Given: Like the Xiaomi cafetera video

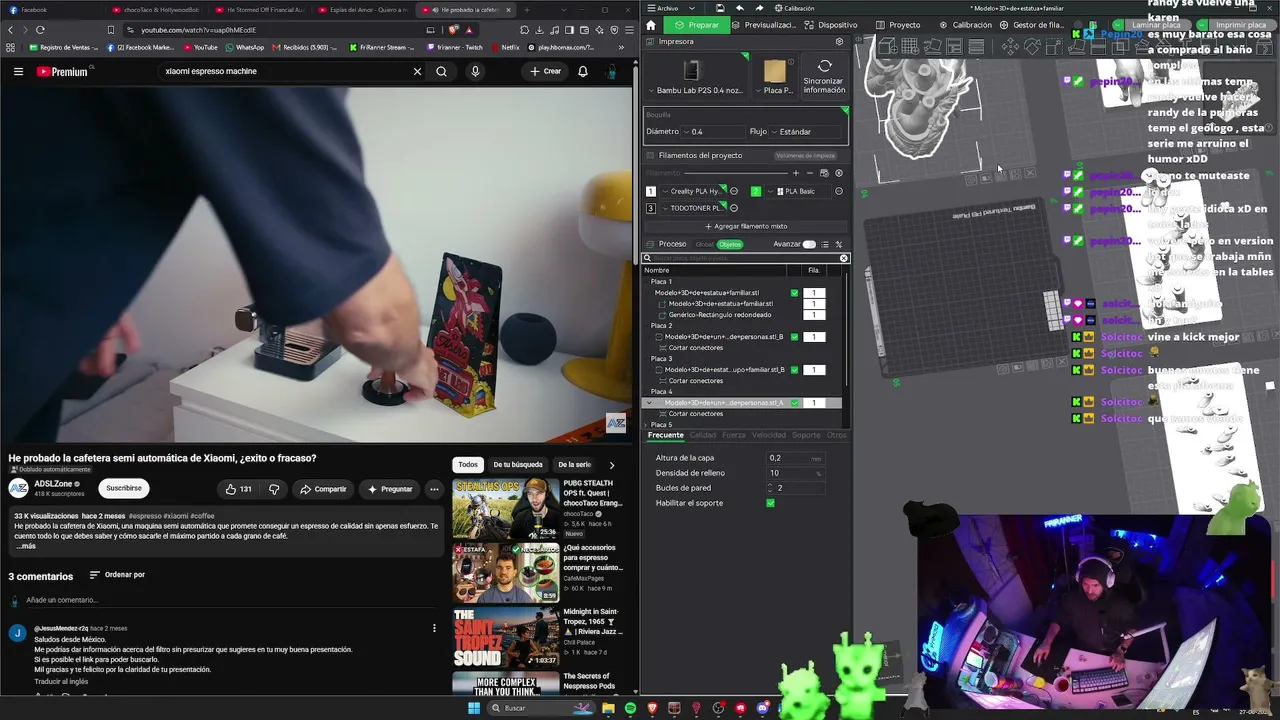Looking at the screenshot, I should [x=238, y=489].
